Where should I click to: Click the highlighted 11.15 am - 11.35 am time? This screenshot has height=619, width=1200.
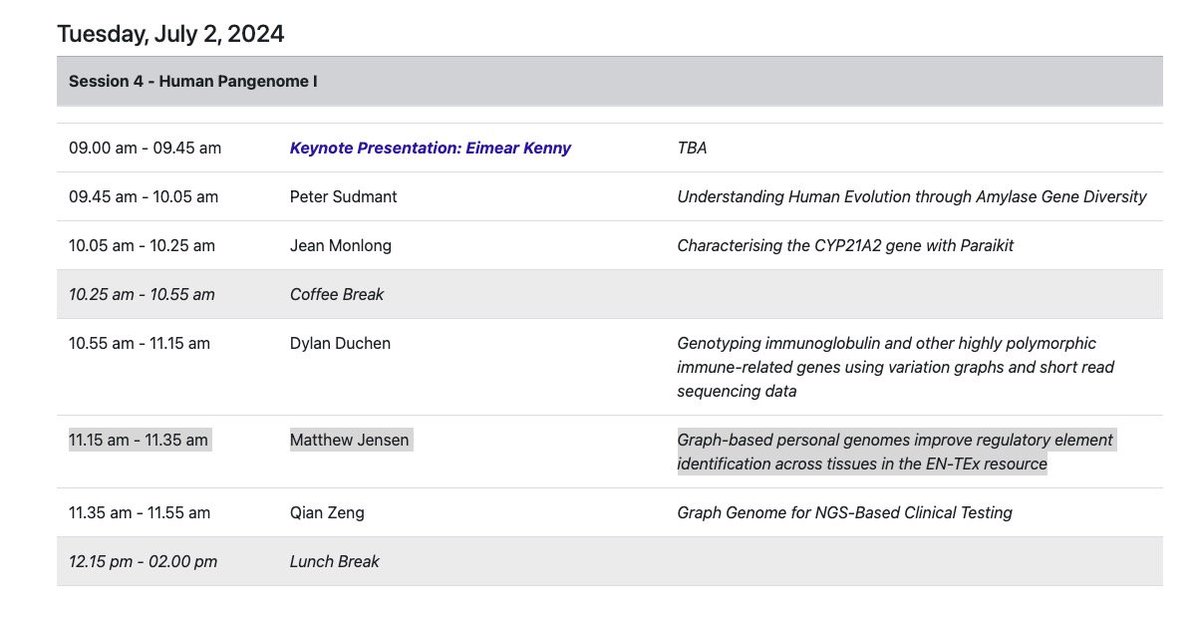tap(140, 440)
